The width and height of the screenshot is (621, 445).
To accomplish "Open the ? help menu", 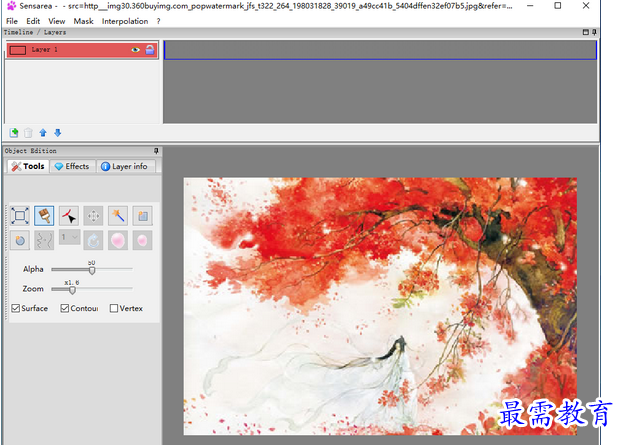I will [158, 21].
